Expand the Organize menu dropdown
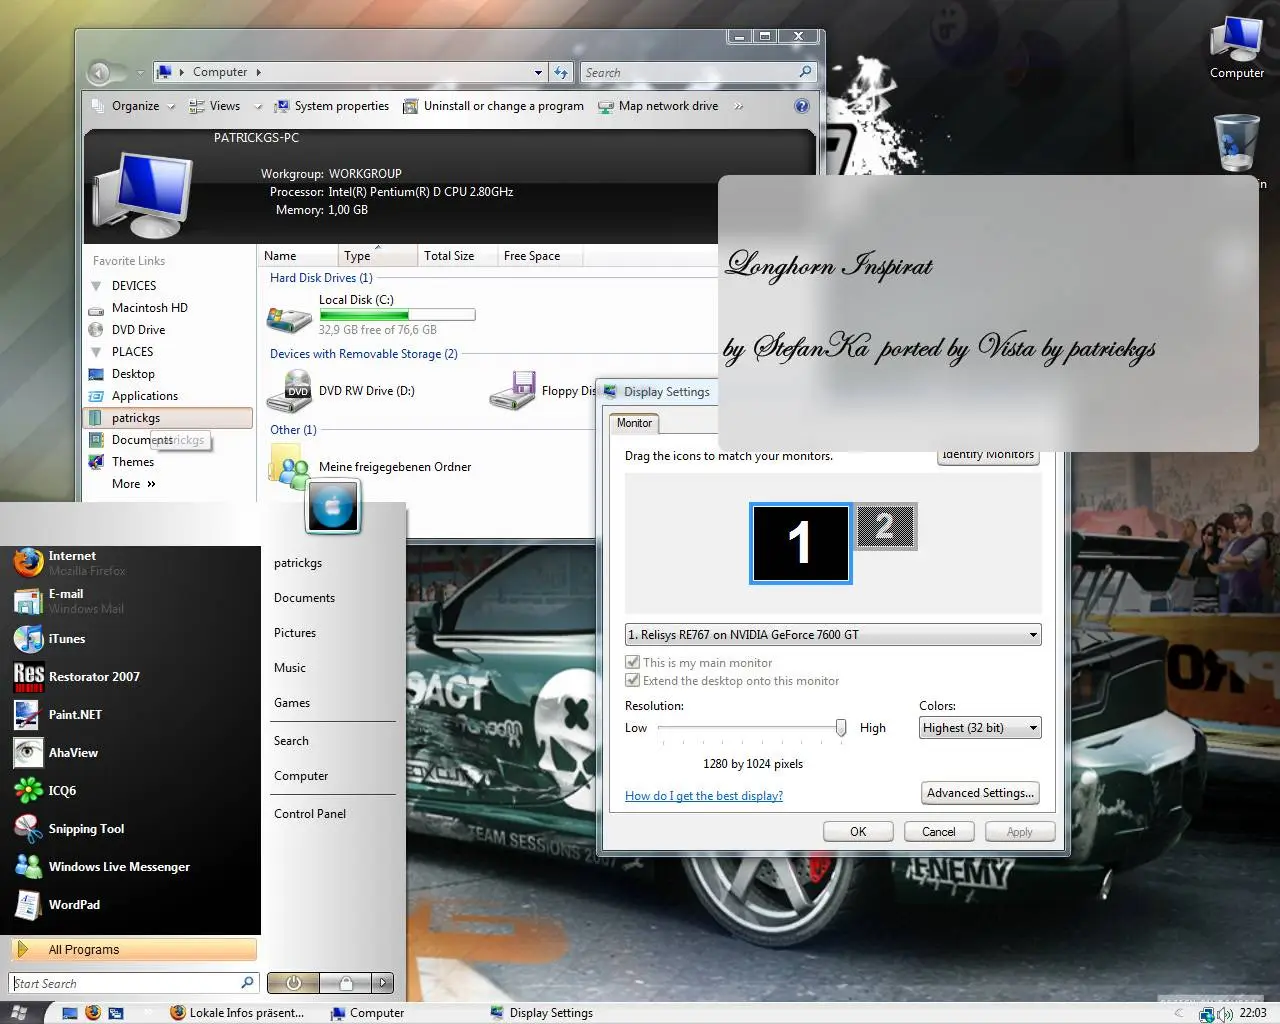 (x=171, y=107)
